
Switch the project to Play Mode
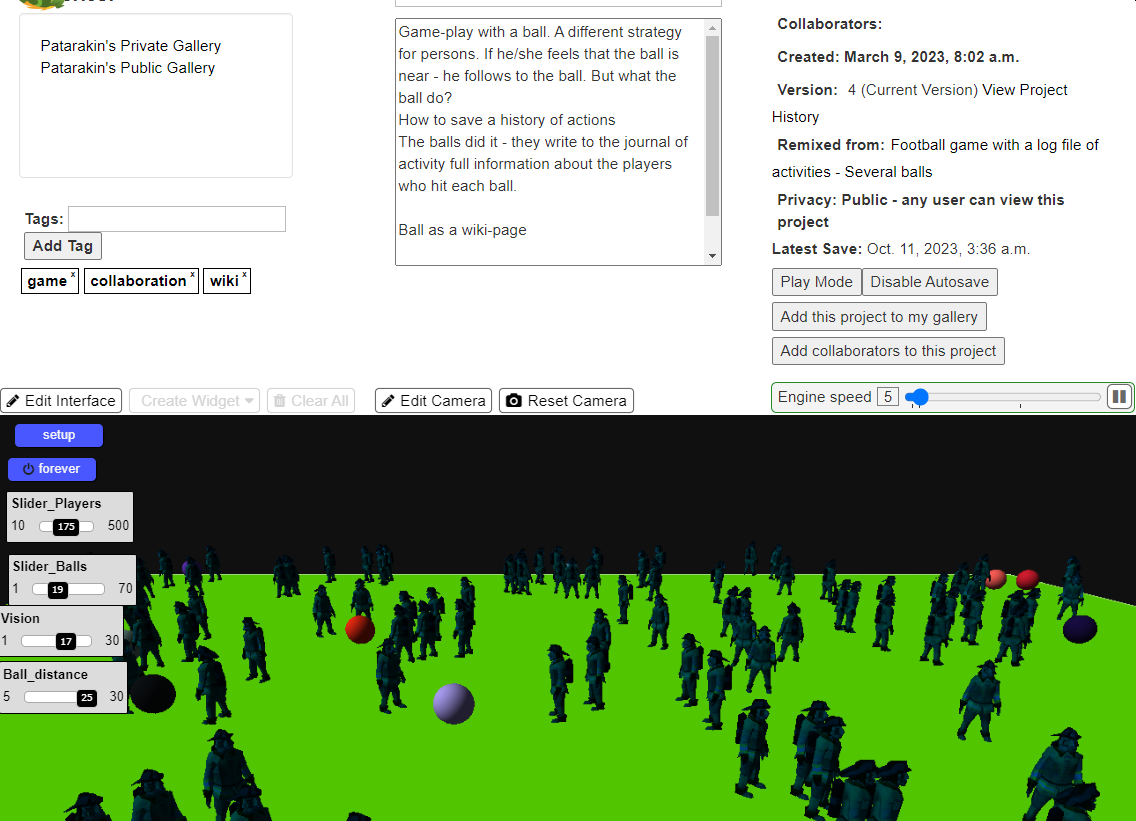816,282
